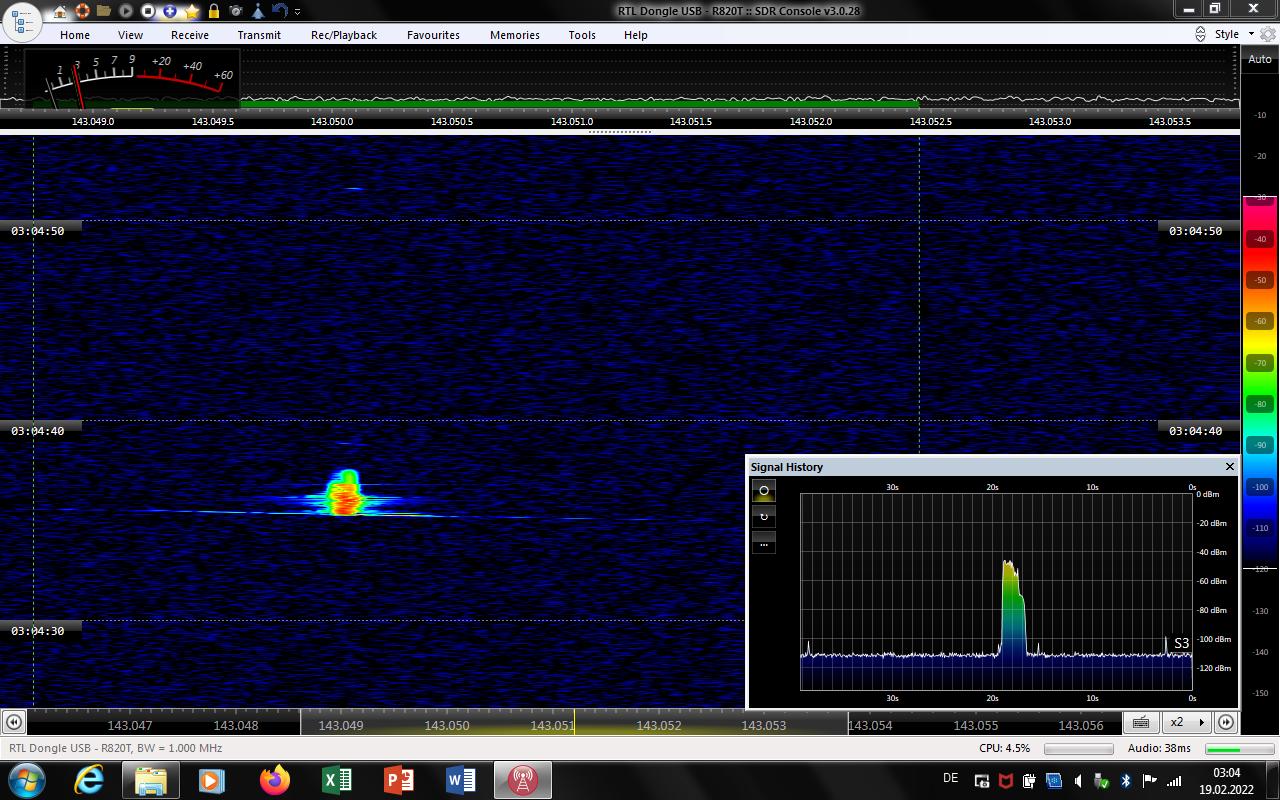
Task: Open favourites via the yellow star icon
Action: tap(192, 11)
